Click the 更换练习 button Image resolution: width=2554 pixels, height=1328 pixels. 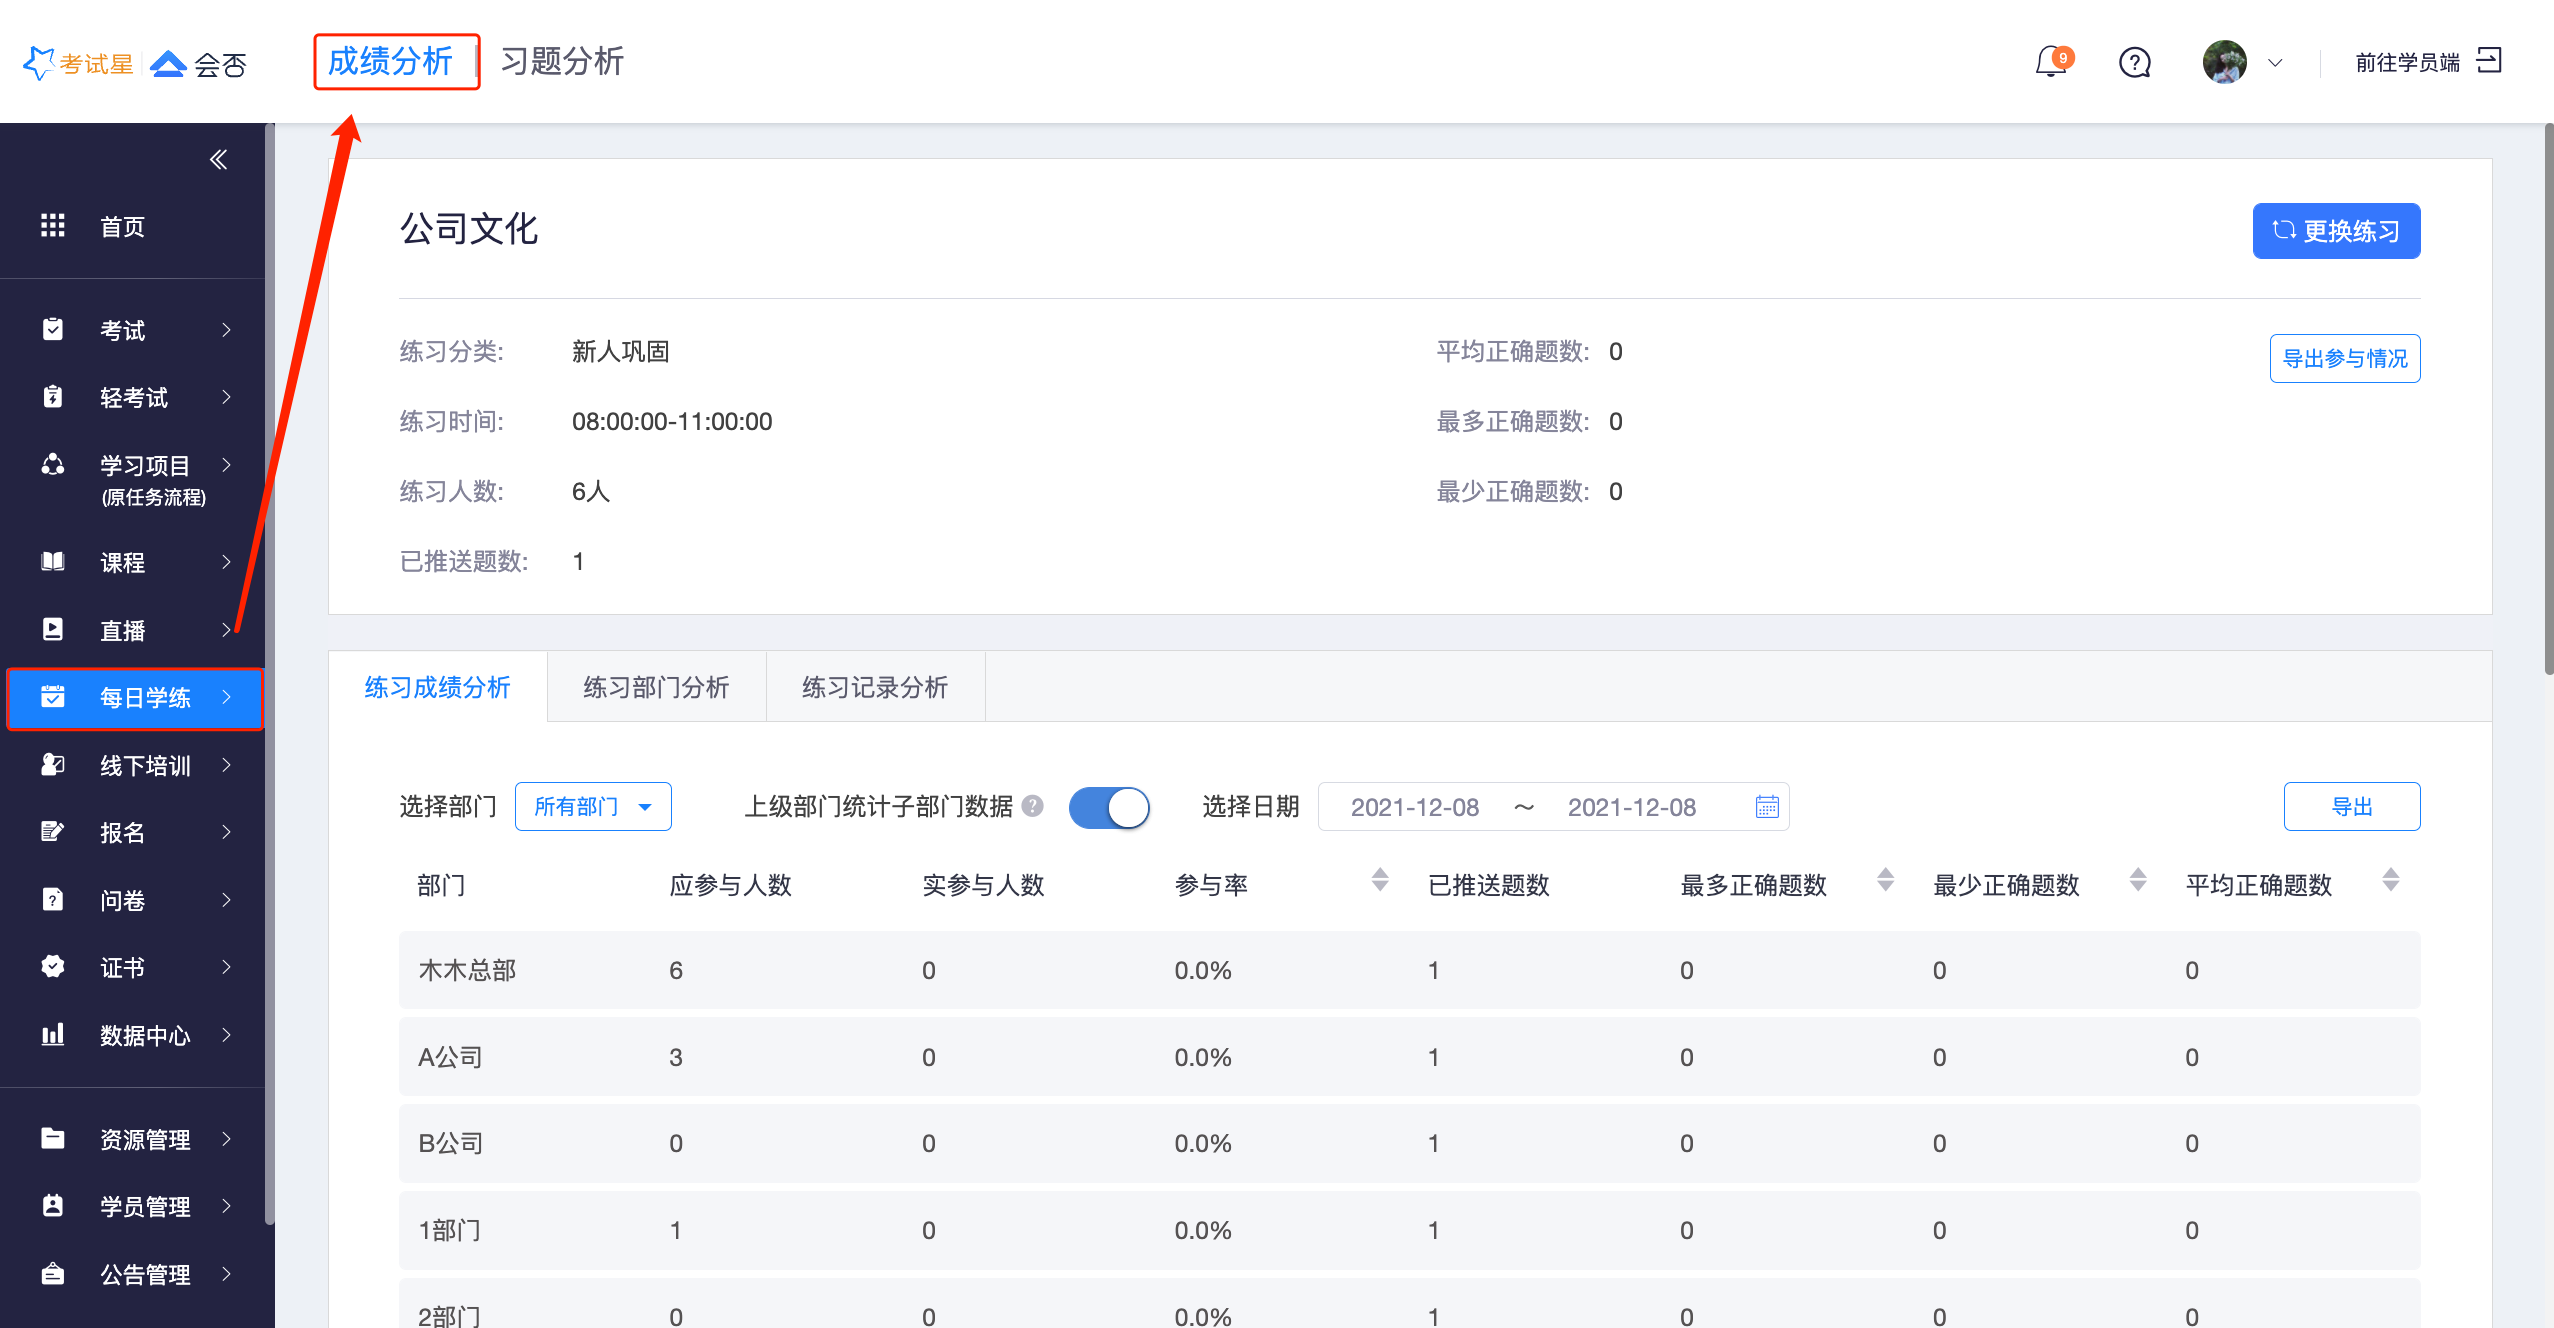click(2335, 231)
